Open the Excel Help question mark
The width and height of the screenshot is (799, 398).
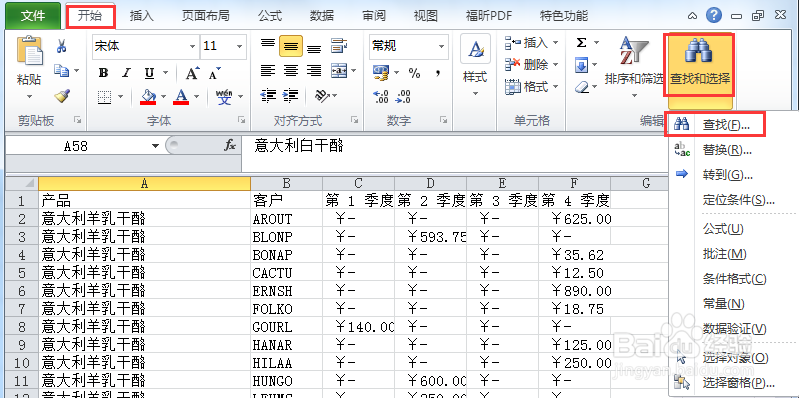point(715,15)
